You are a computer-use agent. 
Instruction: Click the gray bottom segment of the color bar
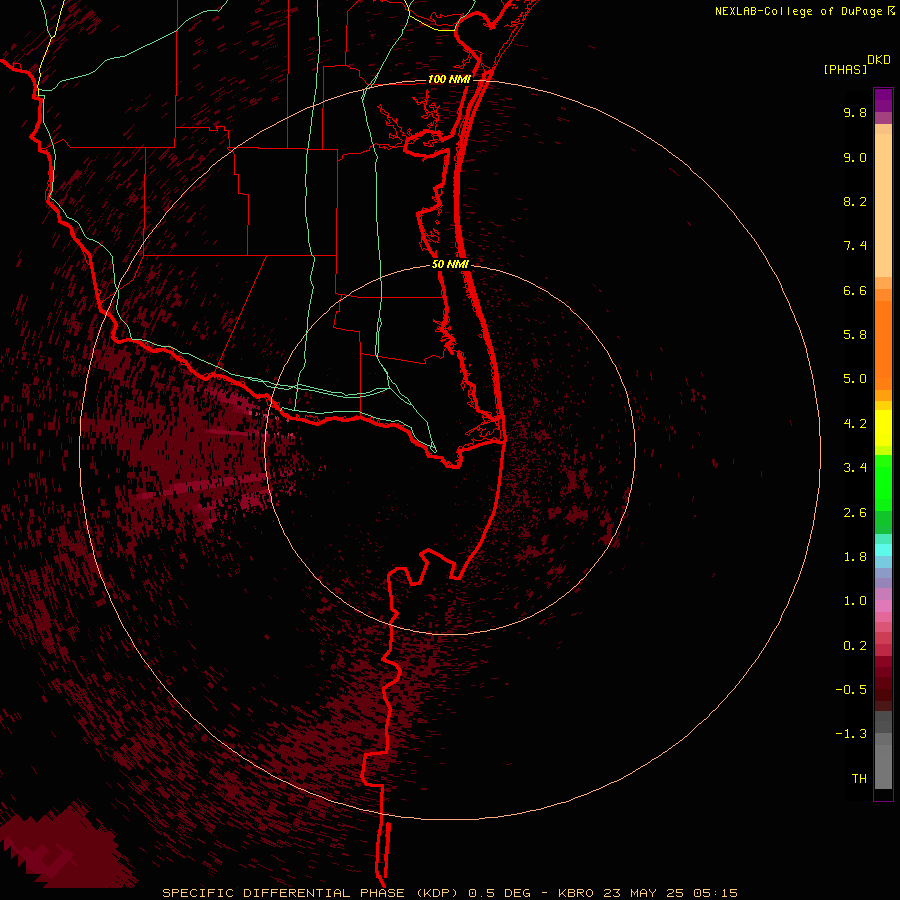tap(883, 766)
